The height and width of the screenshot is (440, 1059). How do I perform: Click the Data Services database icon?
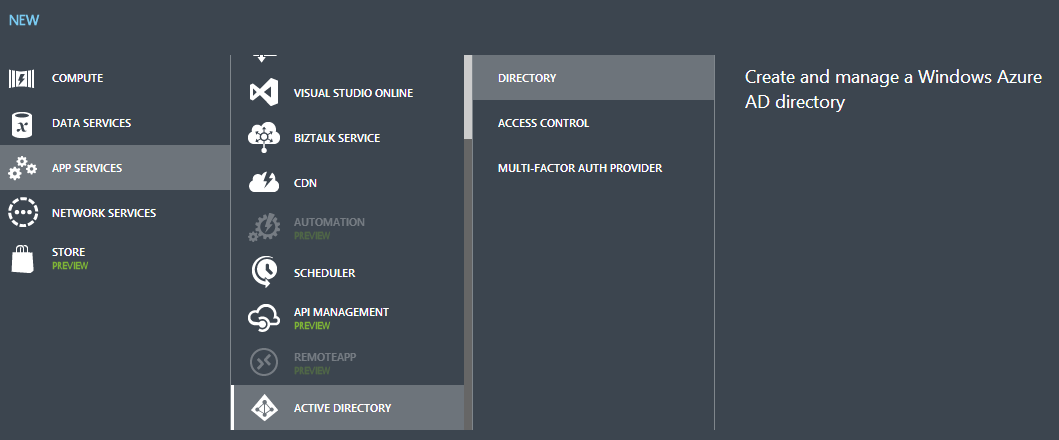point(22,124)
